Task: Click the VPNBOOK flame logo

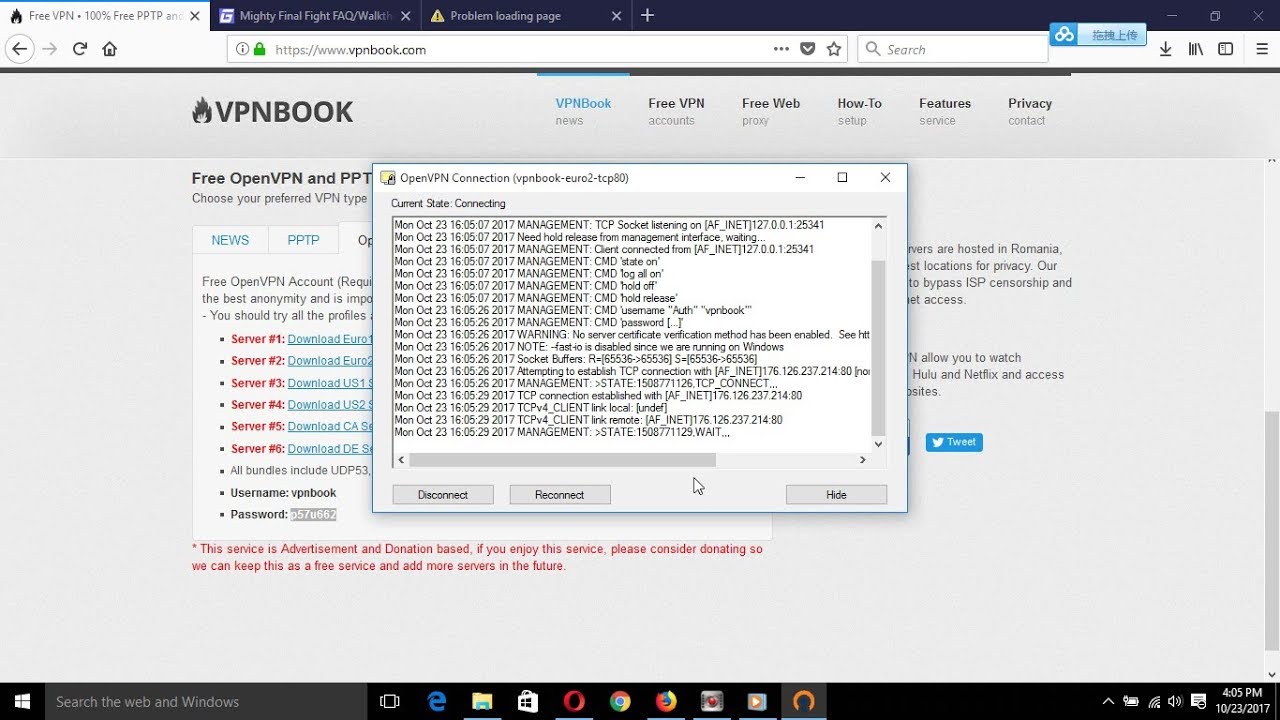Action: pos(272,112)
